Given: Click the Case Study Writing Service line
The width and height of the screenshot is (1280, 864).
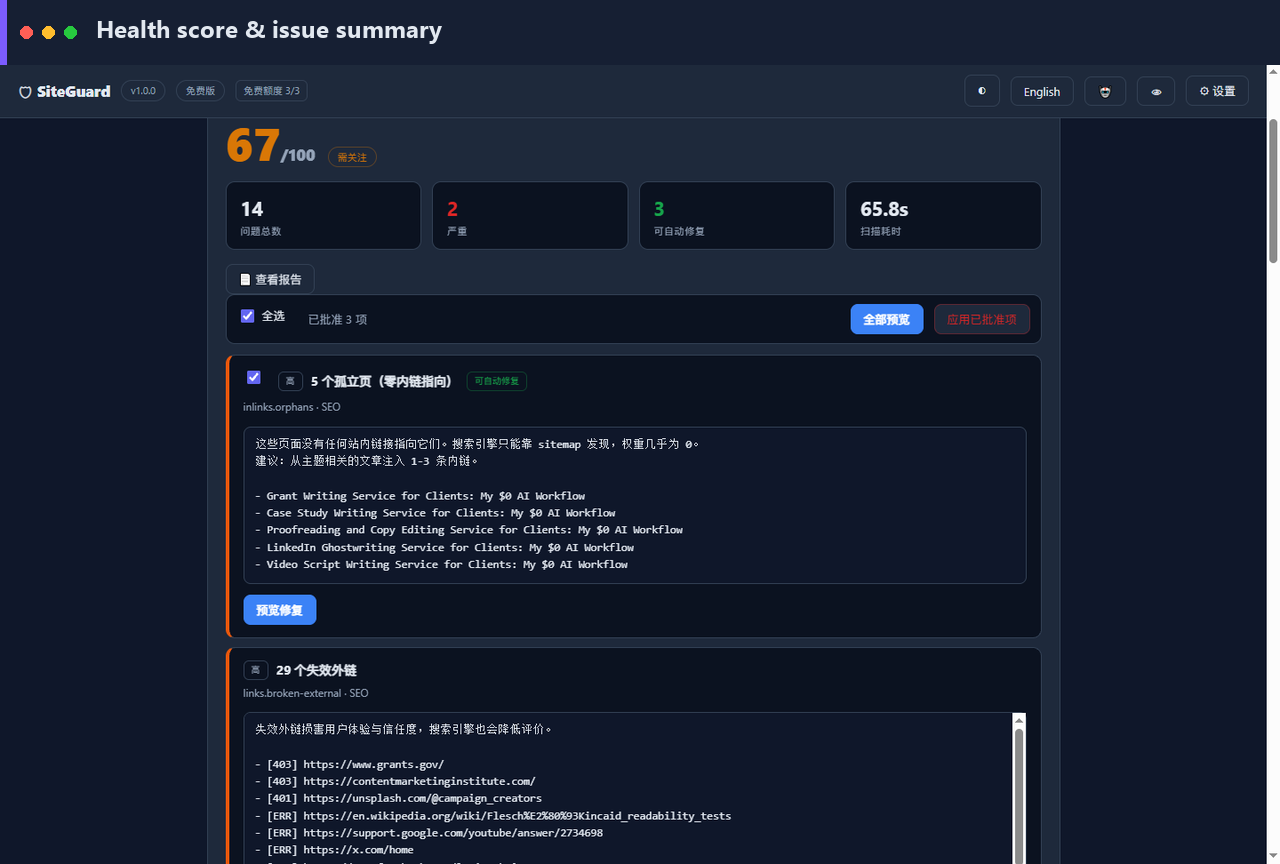Looking at the screenshot, I should [435, 513].
